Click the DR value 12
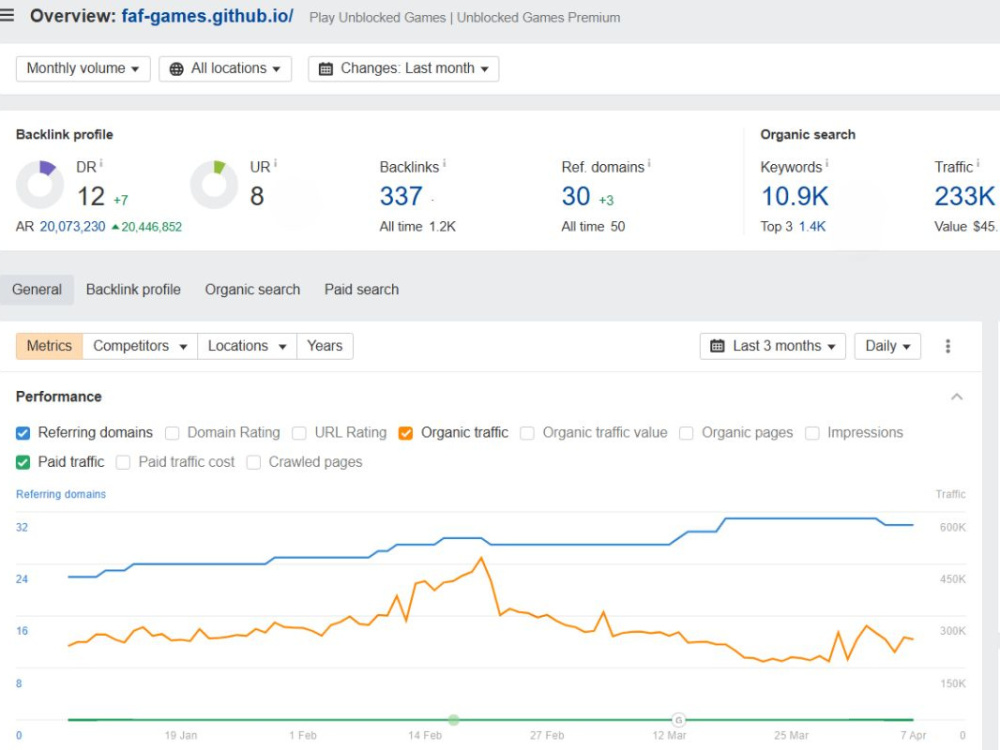Screen dimensions: 1000x750 click(x=91, y=196)
